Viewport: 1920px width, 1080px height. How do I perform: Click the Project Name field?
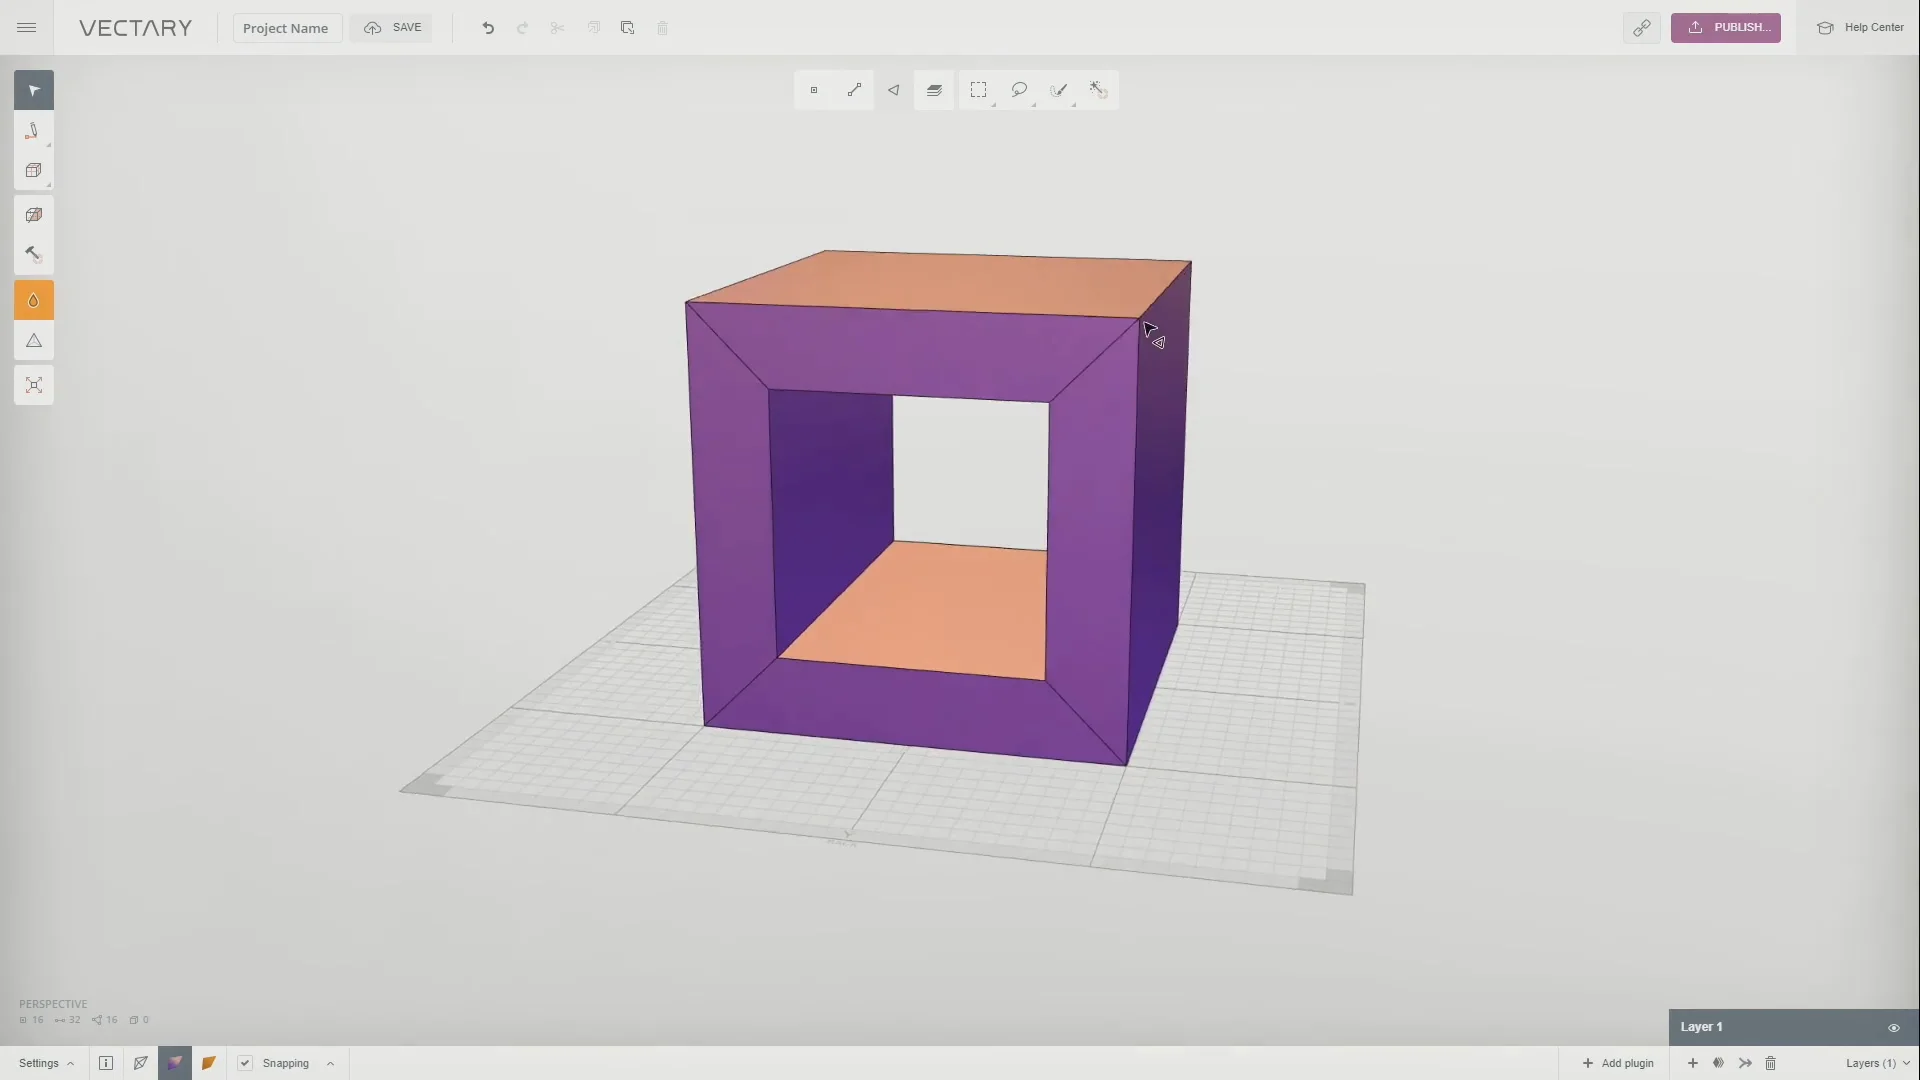(x=286, y=27)
